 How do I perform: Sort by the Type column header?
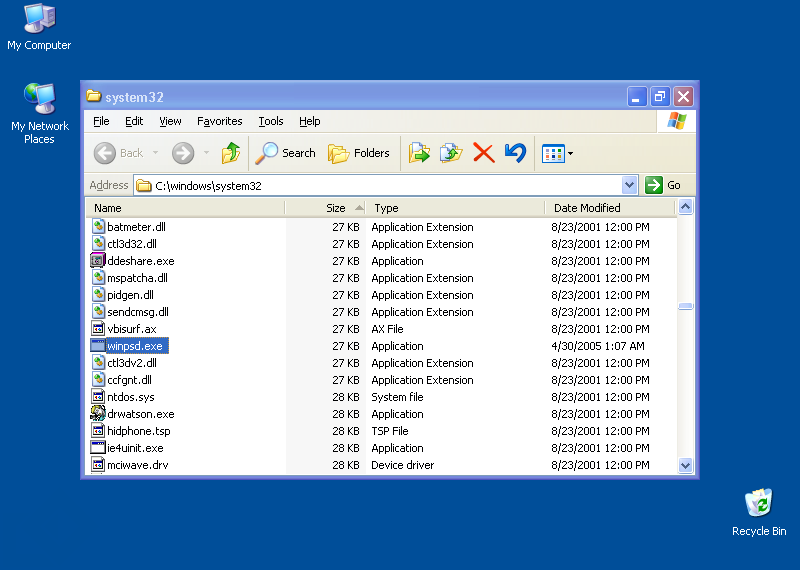455,208
